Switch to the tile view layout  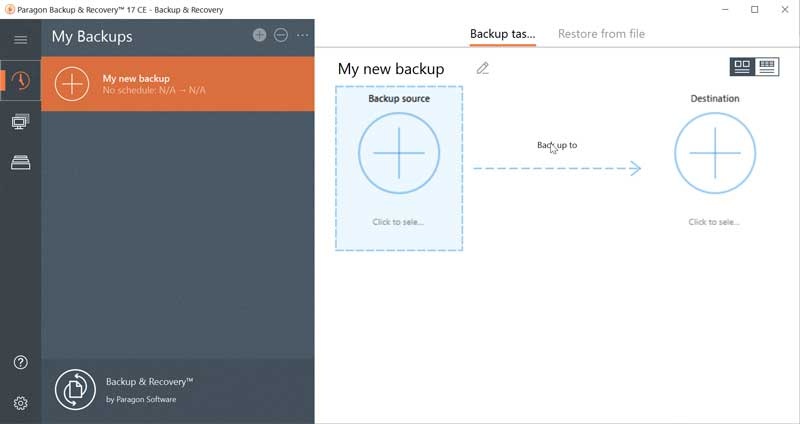click(x=742, y=67)
